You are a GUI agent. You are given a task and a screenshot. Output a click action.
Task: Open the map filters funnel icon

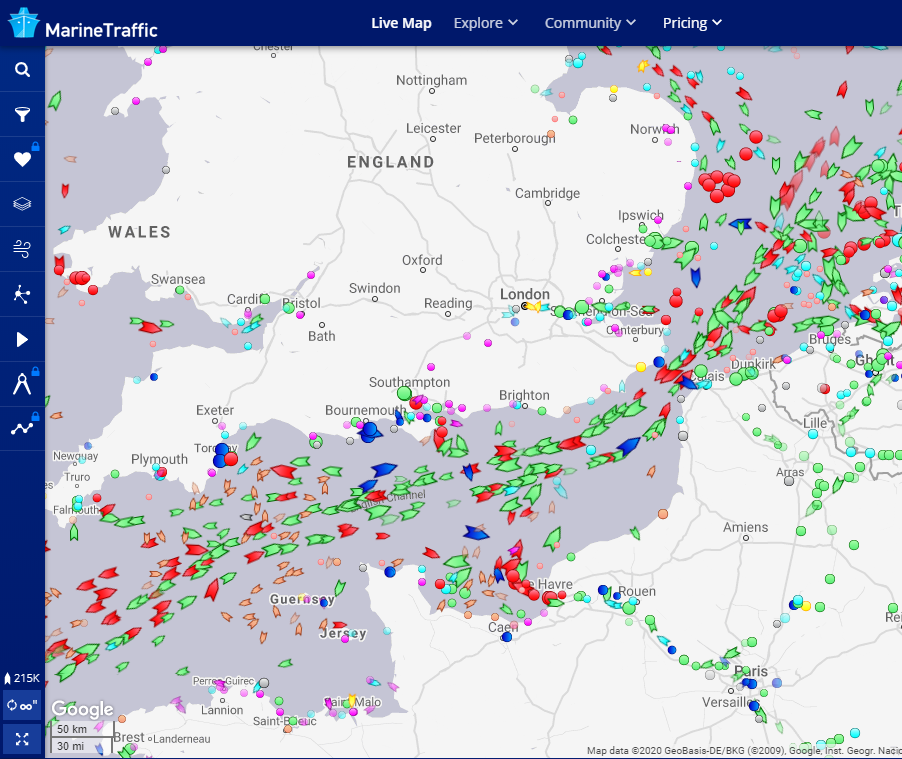pos(22,115)
